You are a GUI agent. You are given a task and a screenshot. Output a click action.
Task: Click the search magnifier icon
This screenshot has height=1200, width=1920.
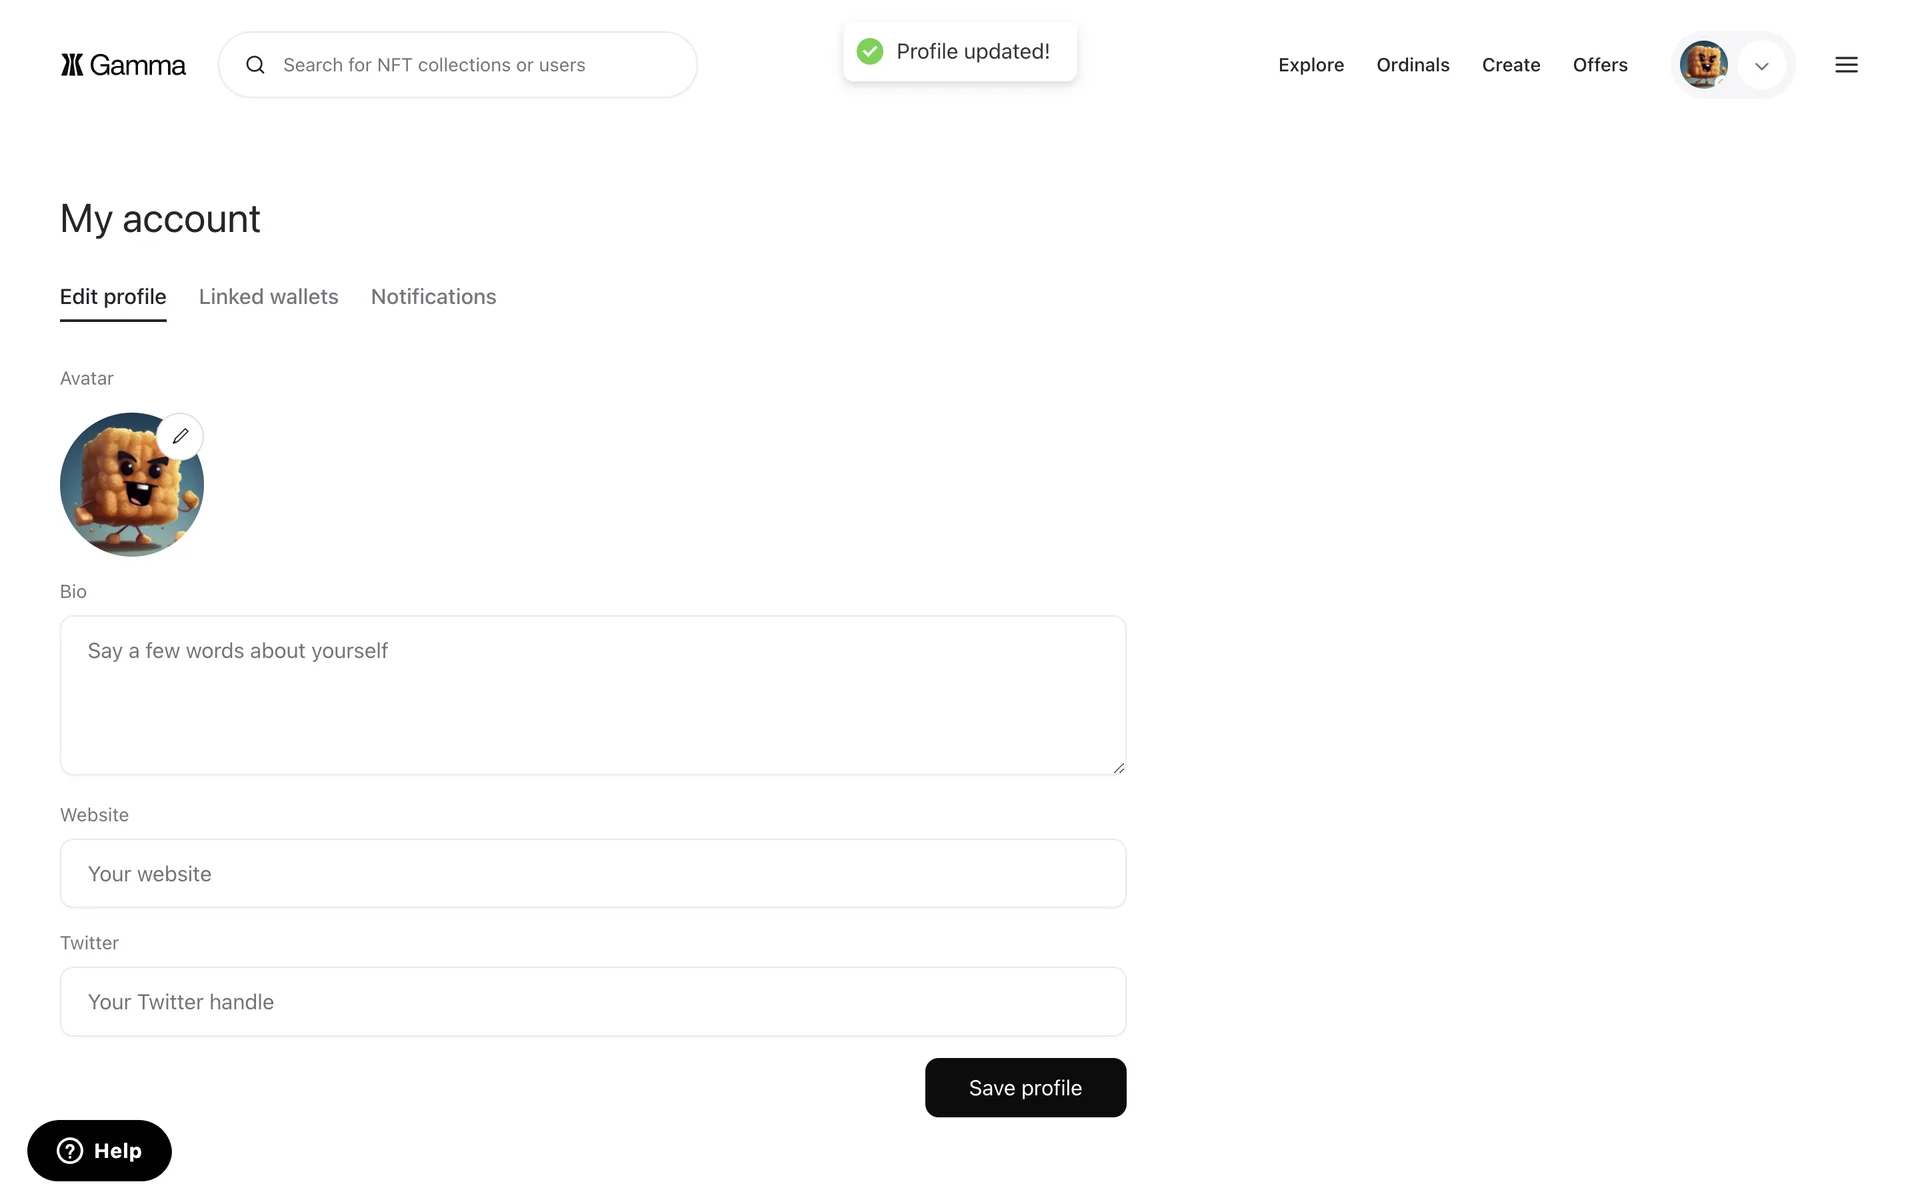pyautogui.click(x=255, y=65)
